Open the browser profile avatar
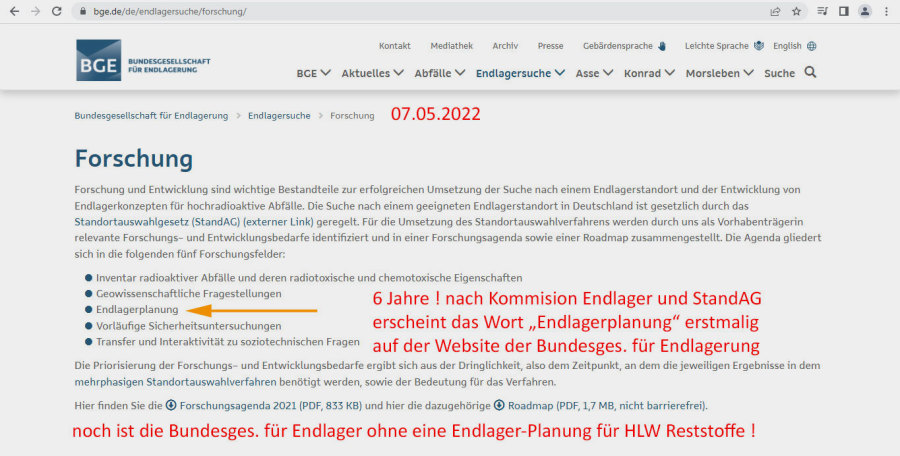This screenshot has width=900, height=456. tap(864, 11)
